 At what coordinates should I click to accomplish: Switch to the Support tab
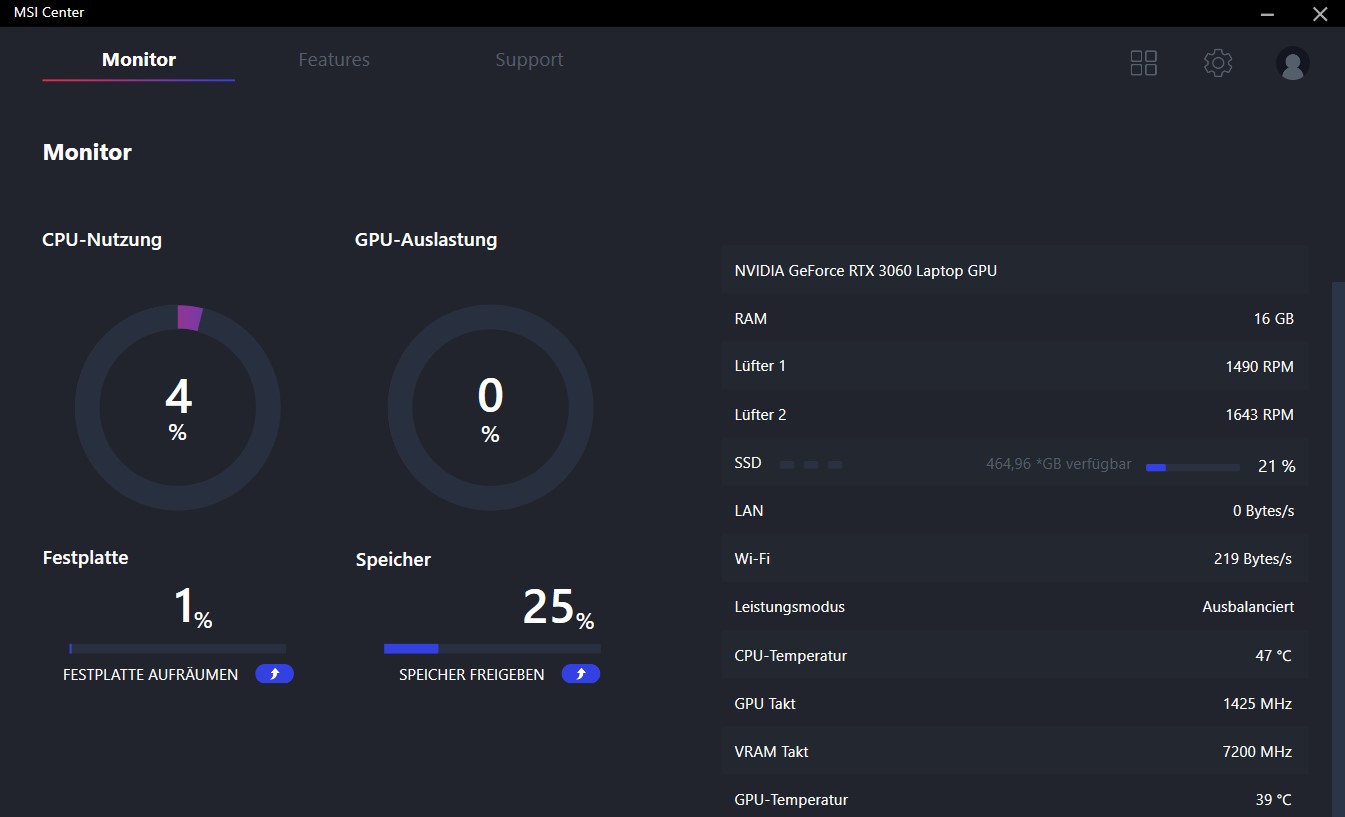[x=529, y=60]
